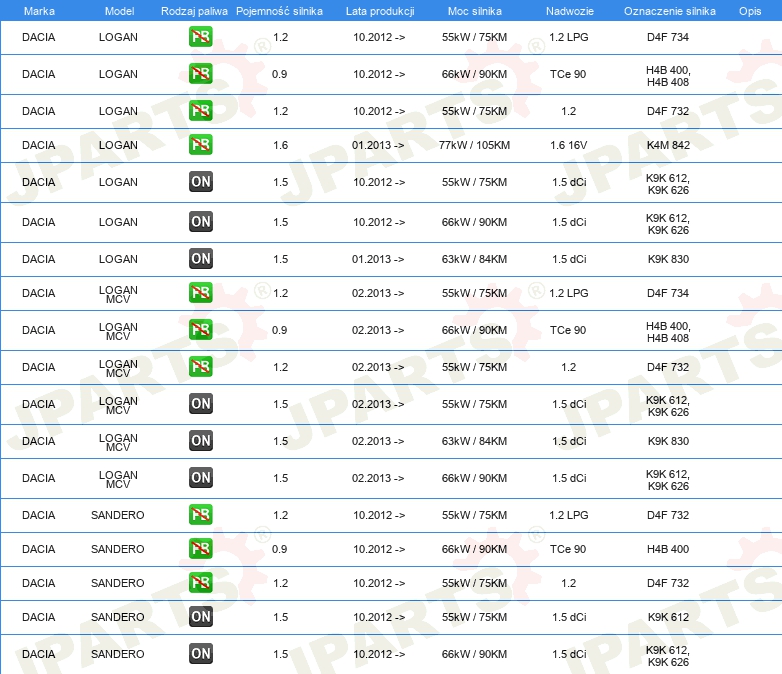The width and height of the screenshot is (782, 674).
Task: Click 1.2 LPG in the Logan 10.2012 row
Action: point(569,37)
